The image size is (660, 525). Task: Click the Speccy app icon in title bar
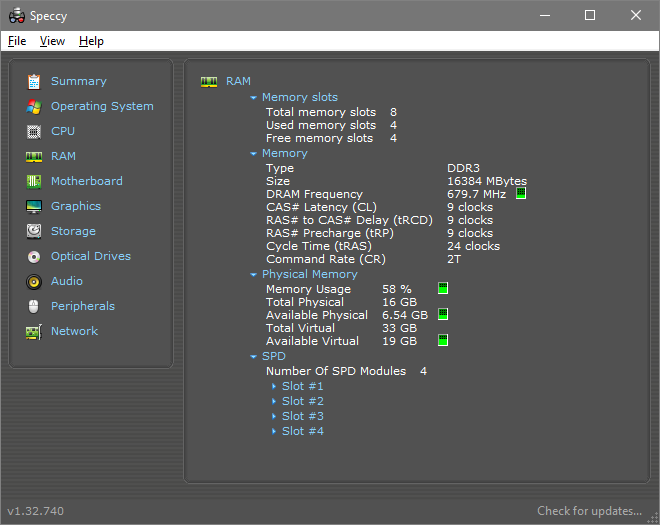[x=17, y=16]
